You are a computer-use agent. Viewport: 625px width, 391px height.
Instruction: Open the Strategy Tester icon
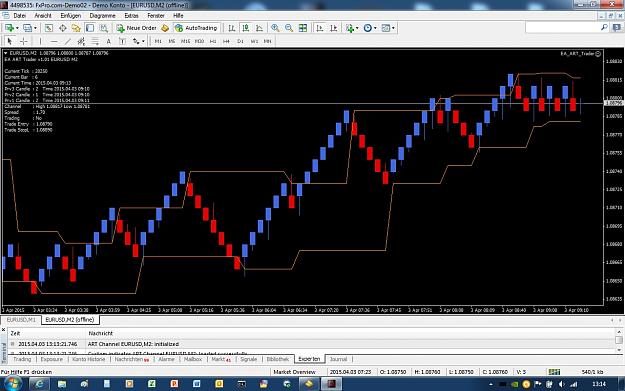104,28
